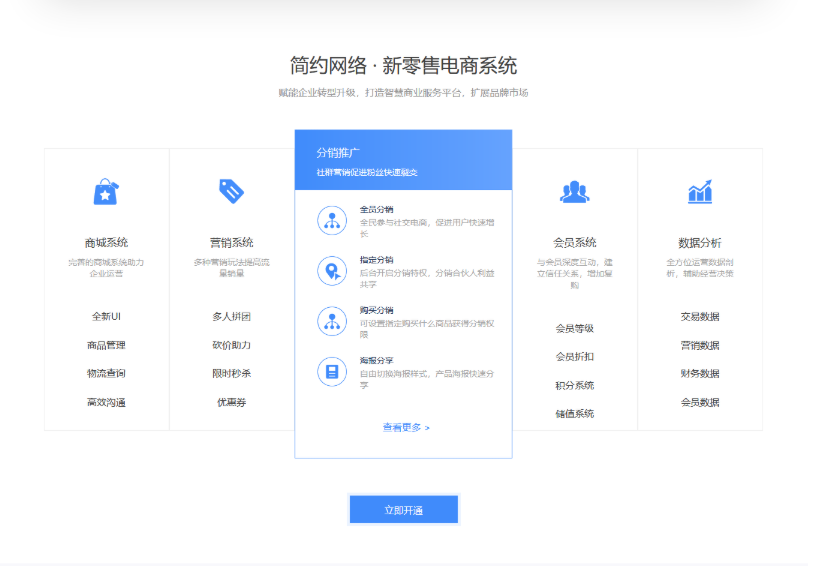The height and width of the screenshot is (566, 823).
Task: Click the 海报分享 title text
Action: 376,360
